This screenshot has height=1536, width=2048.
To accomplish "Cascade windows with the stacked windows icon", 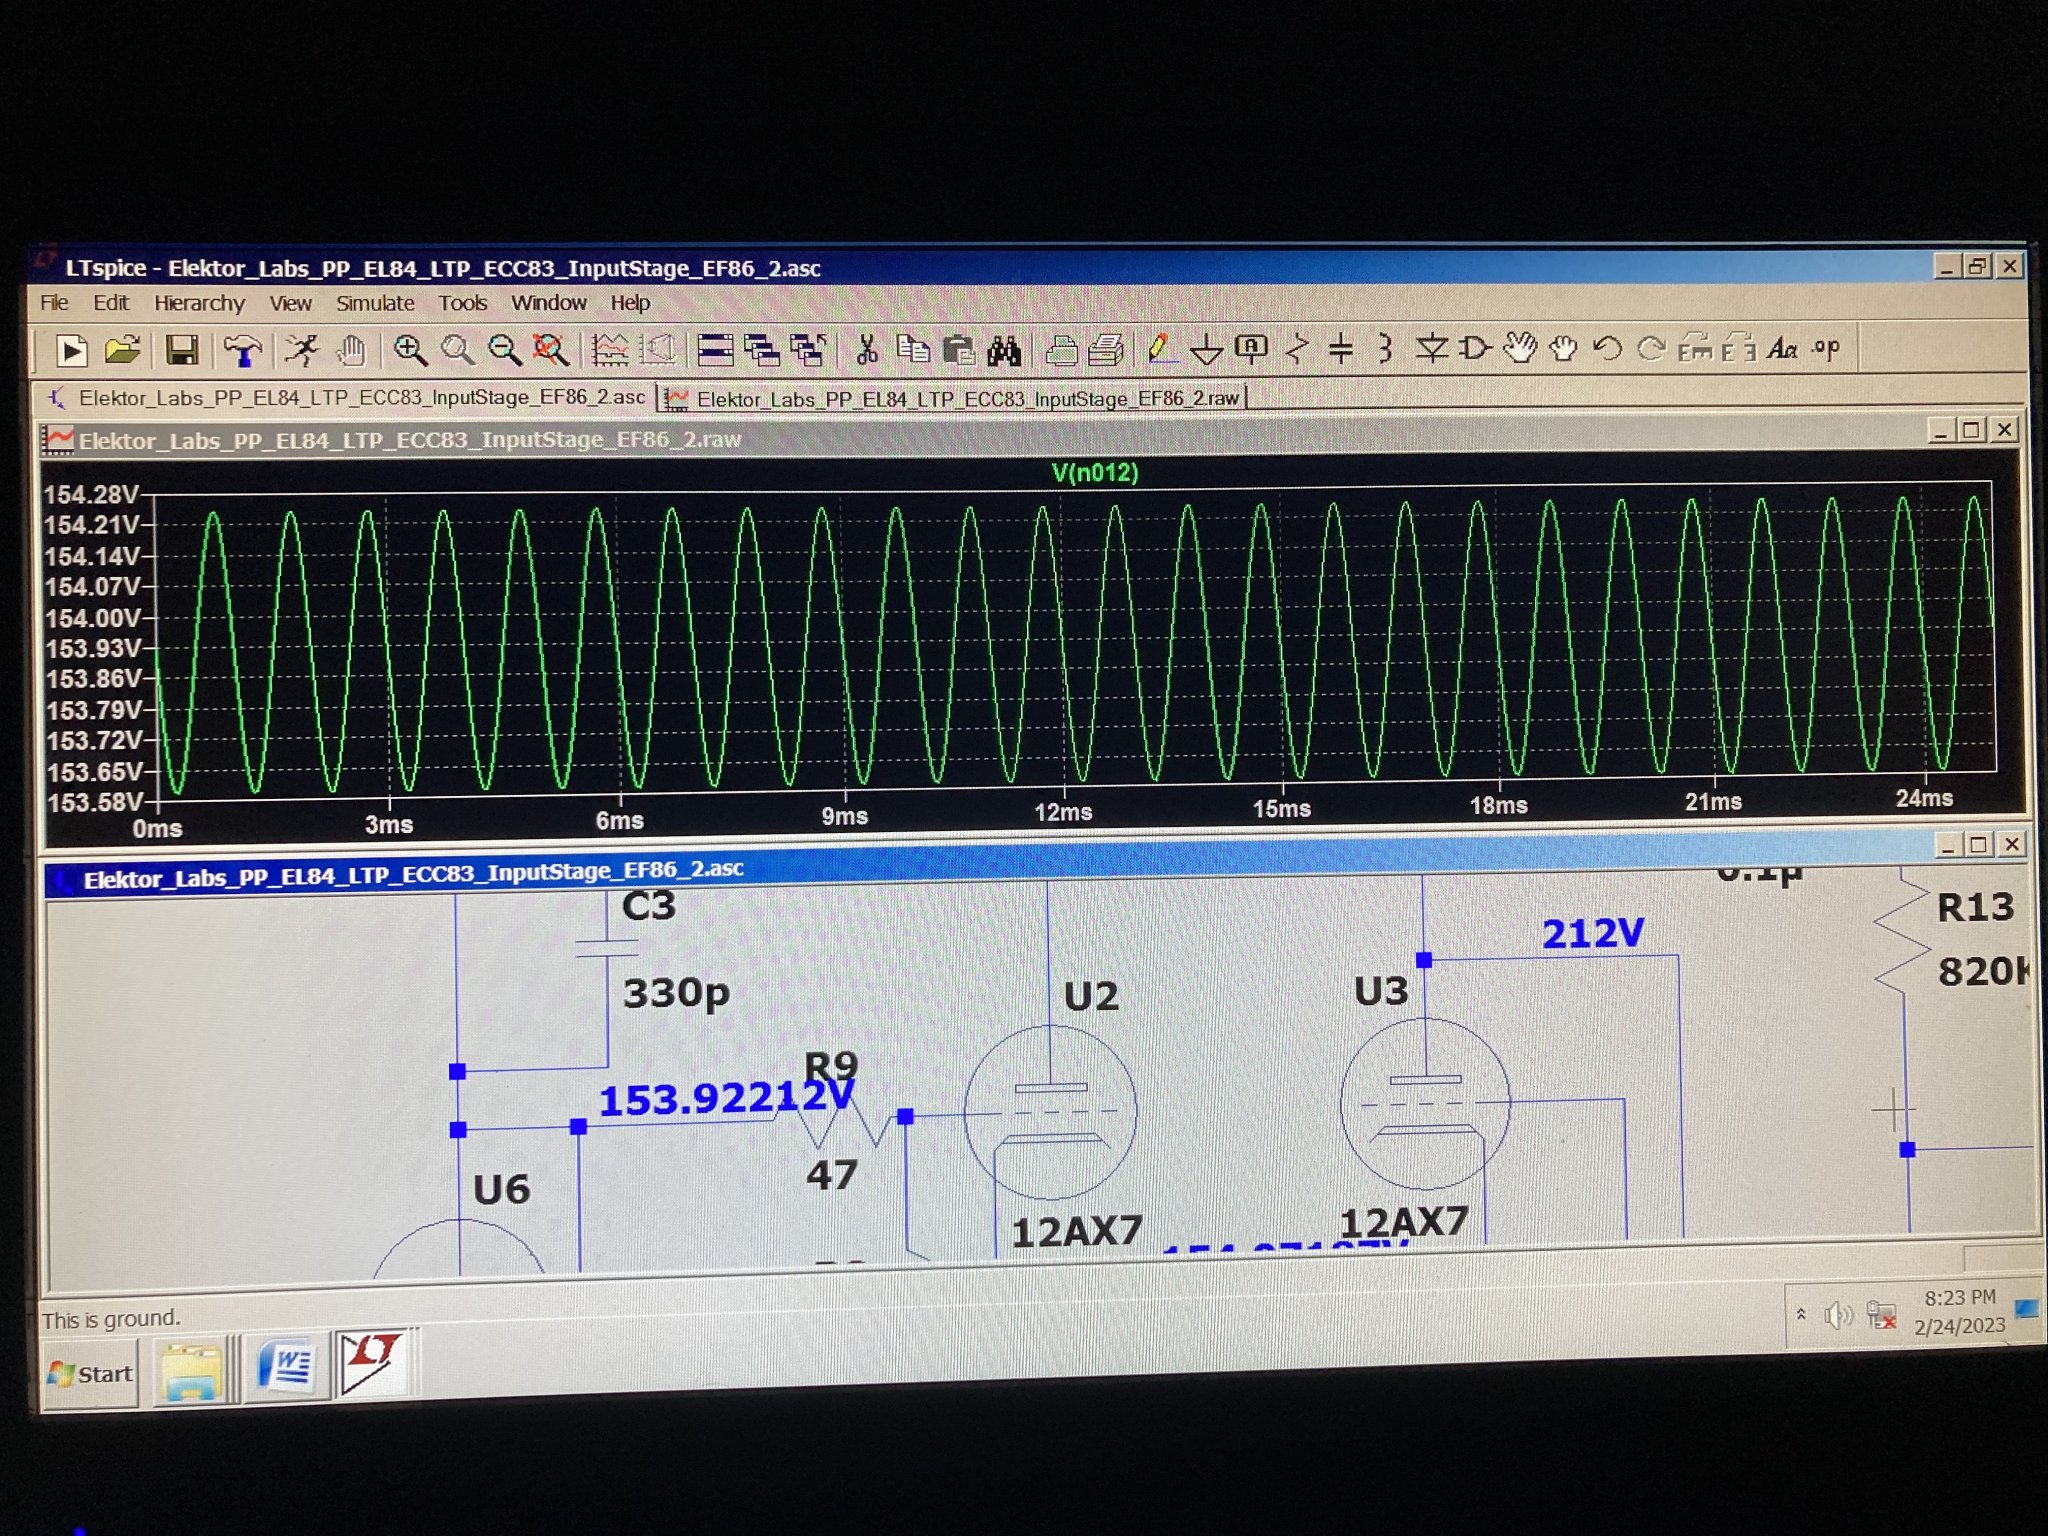I will pos(762,350).
